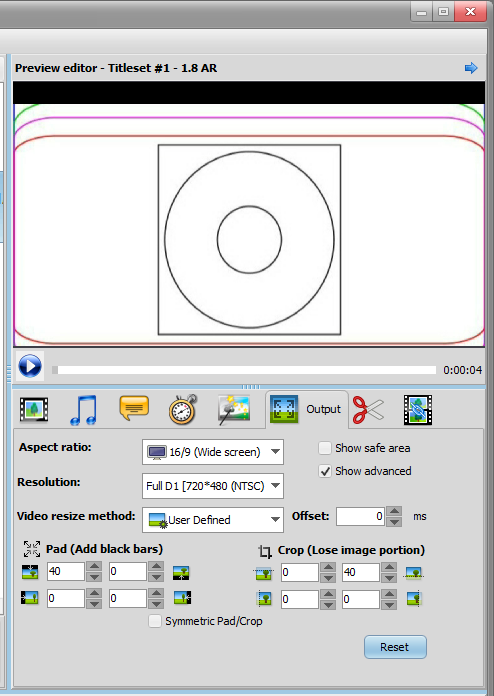Open Video resize method dropdown

click(x=213, y=520)
